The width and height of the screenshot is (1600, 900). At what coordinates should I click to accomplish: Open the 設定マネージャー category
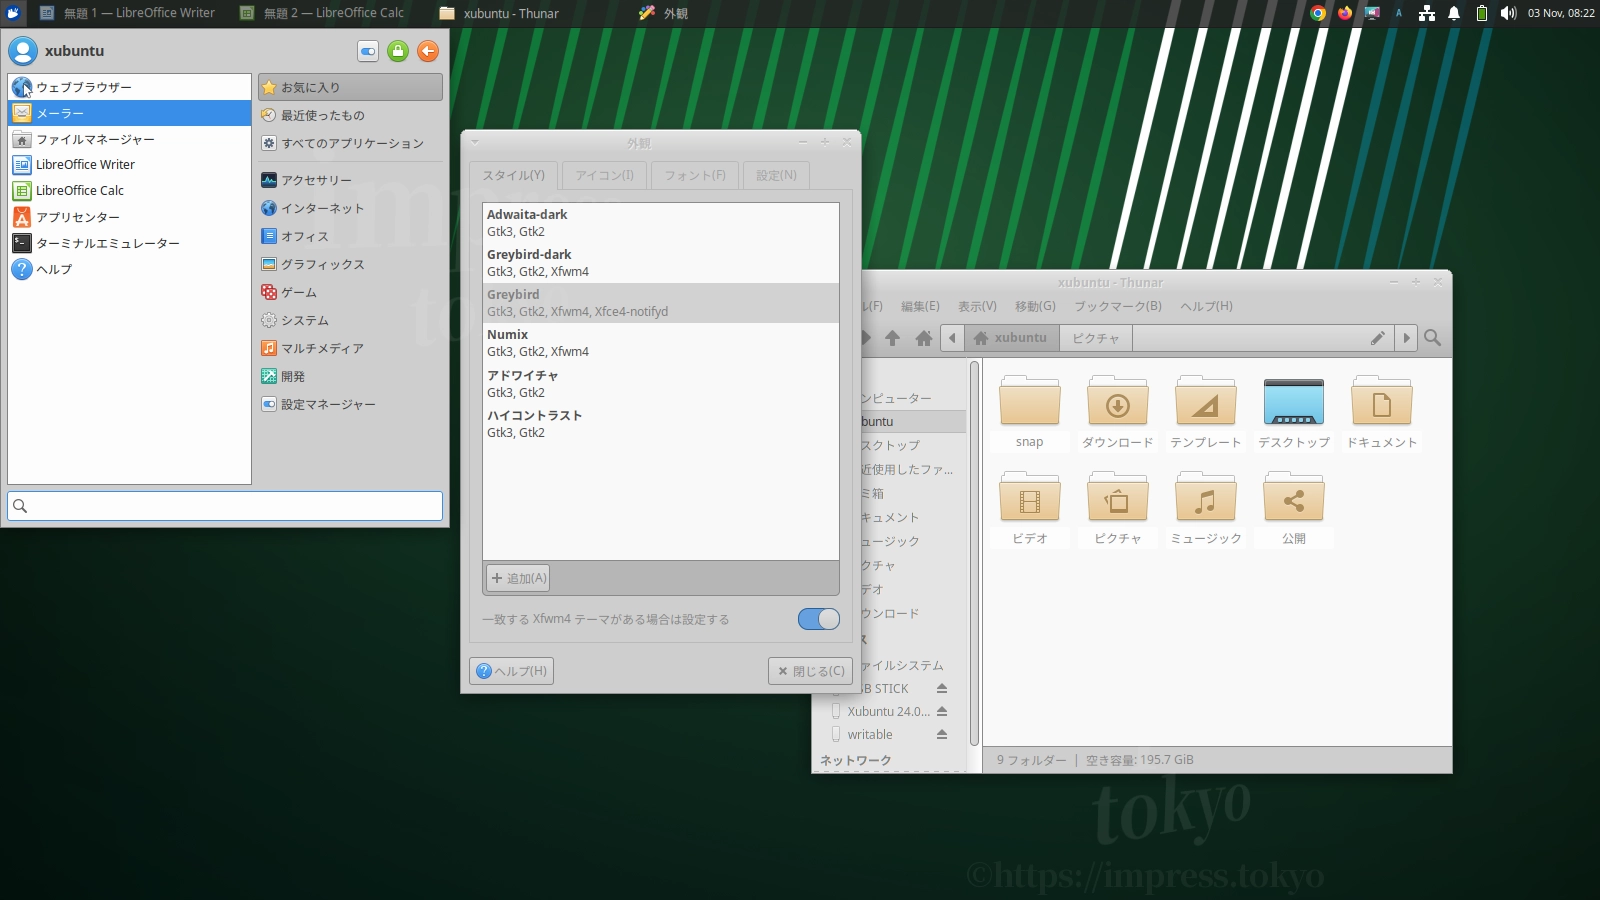click(350, 404)
